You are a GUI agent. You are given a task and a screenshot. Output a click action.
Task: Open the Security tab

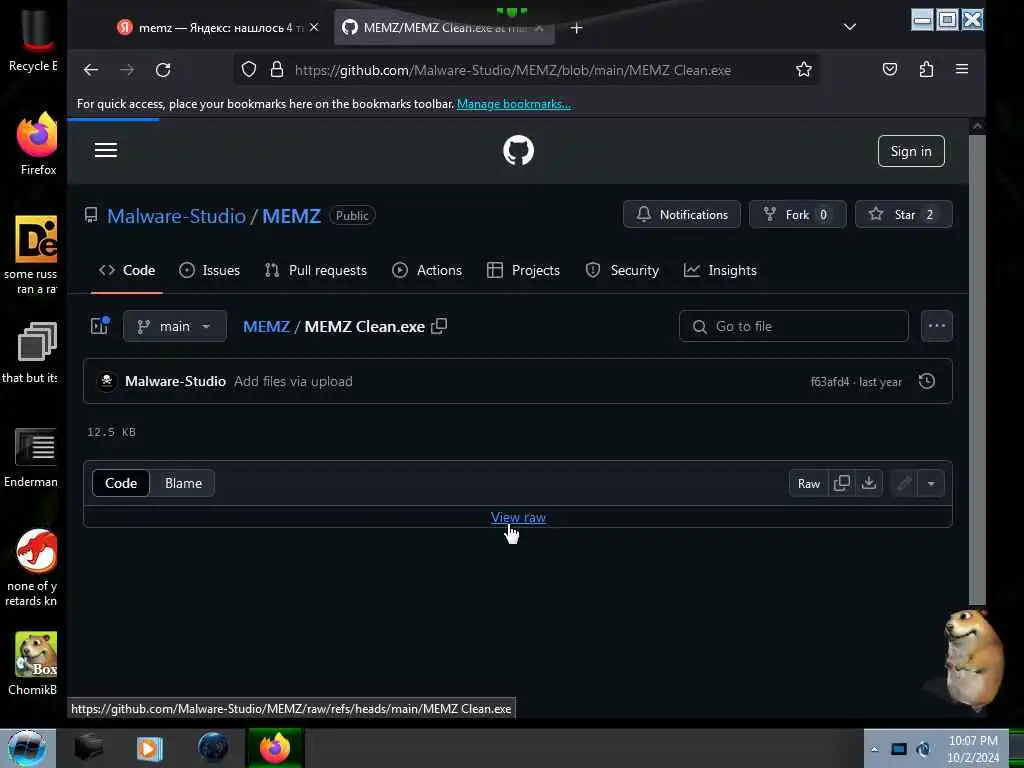[622, 270]
